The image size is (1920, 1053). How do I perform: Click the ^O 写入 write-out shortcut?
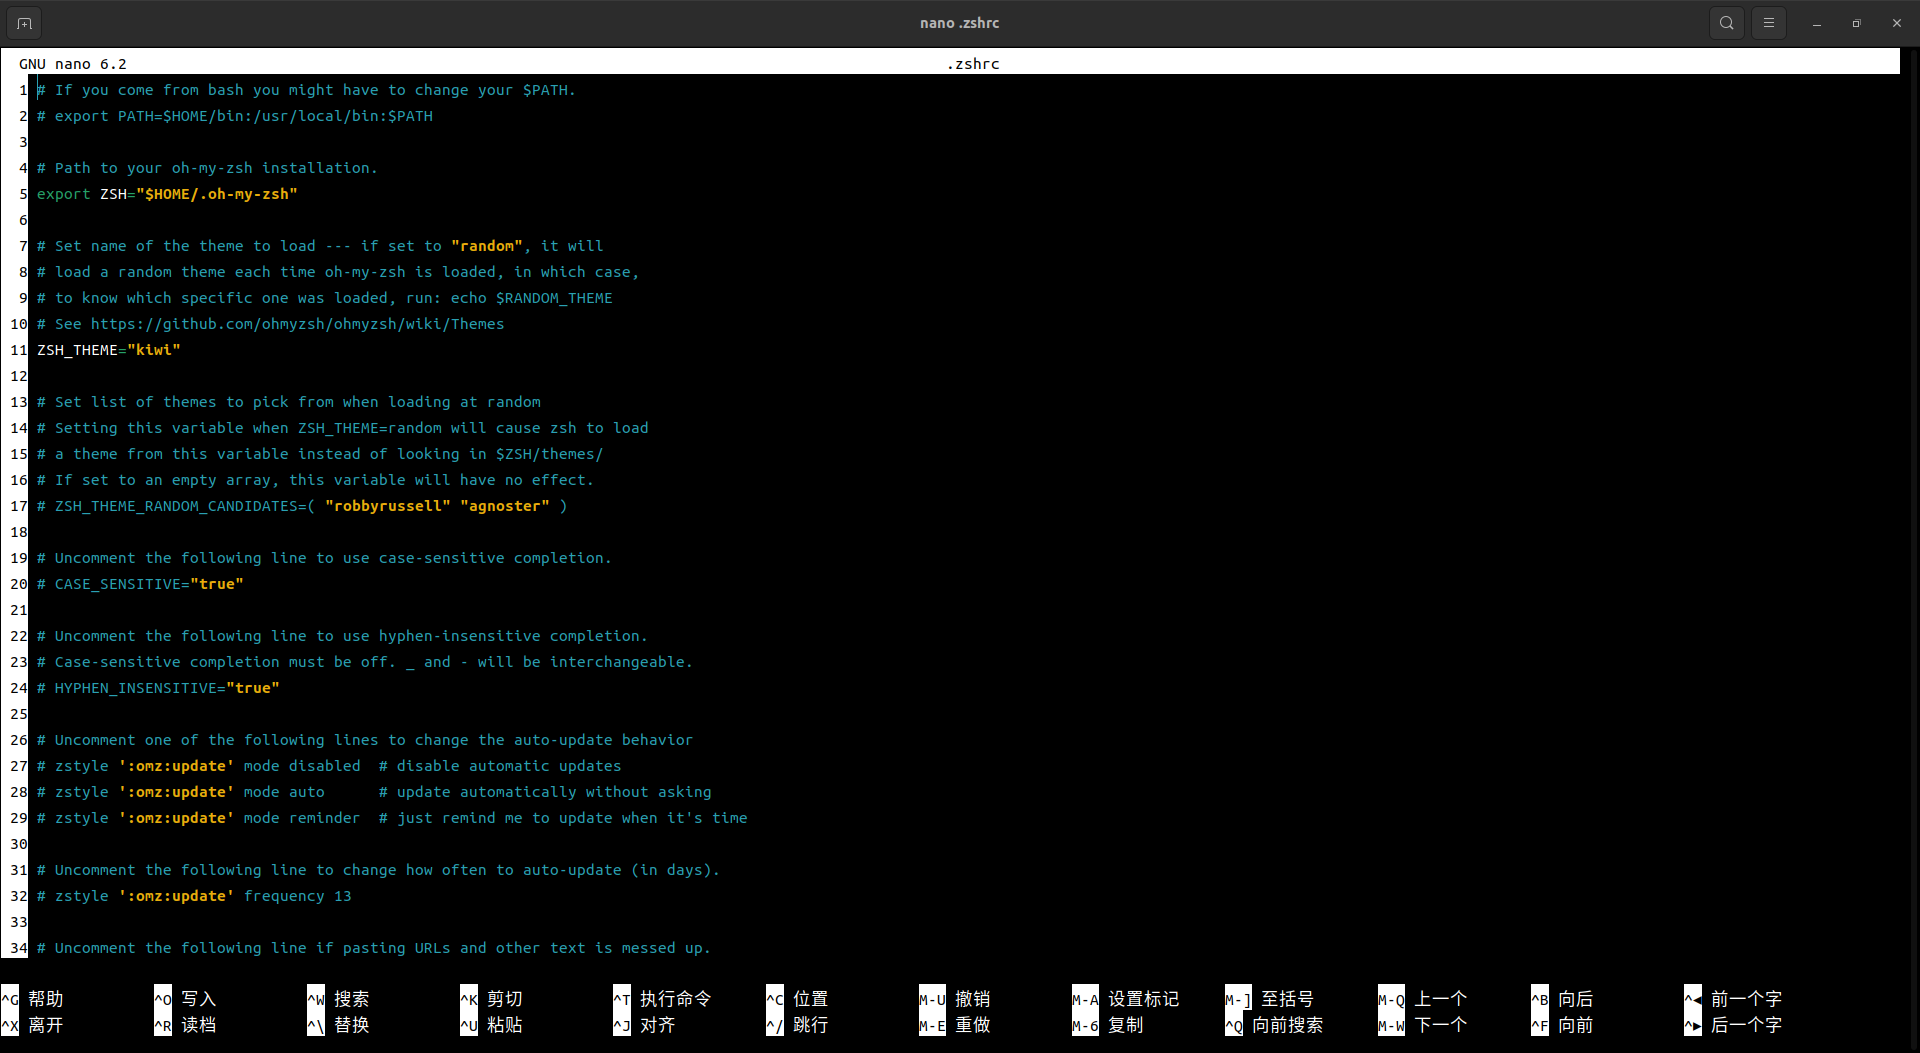click(x=186, y=999)
